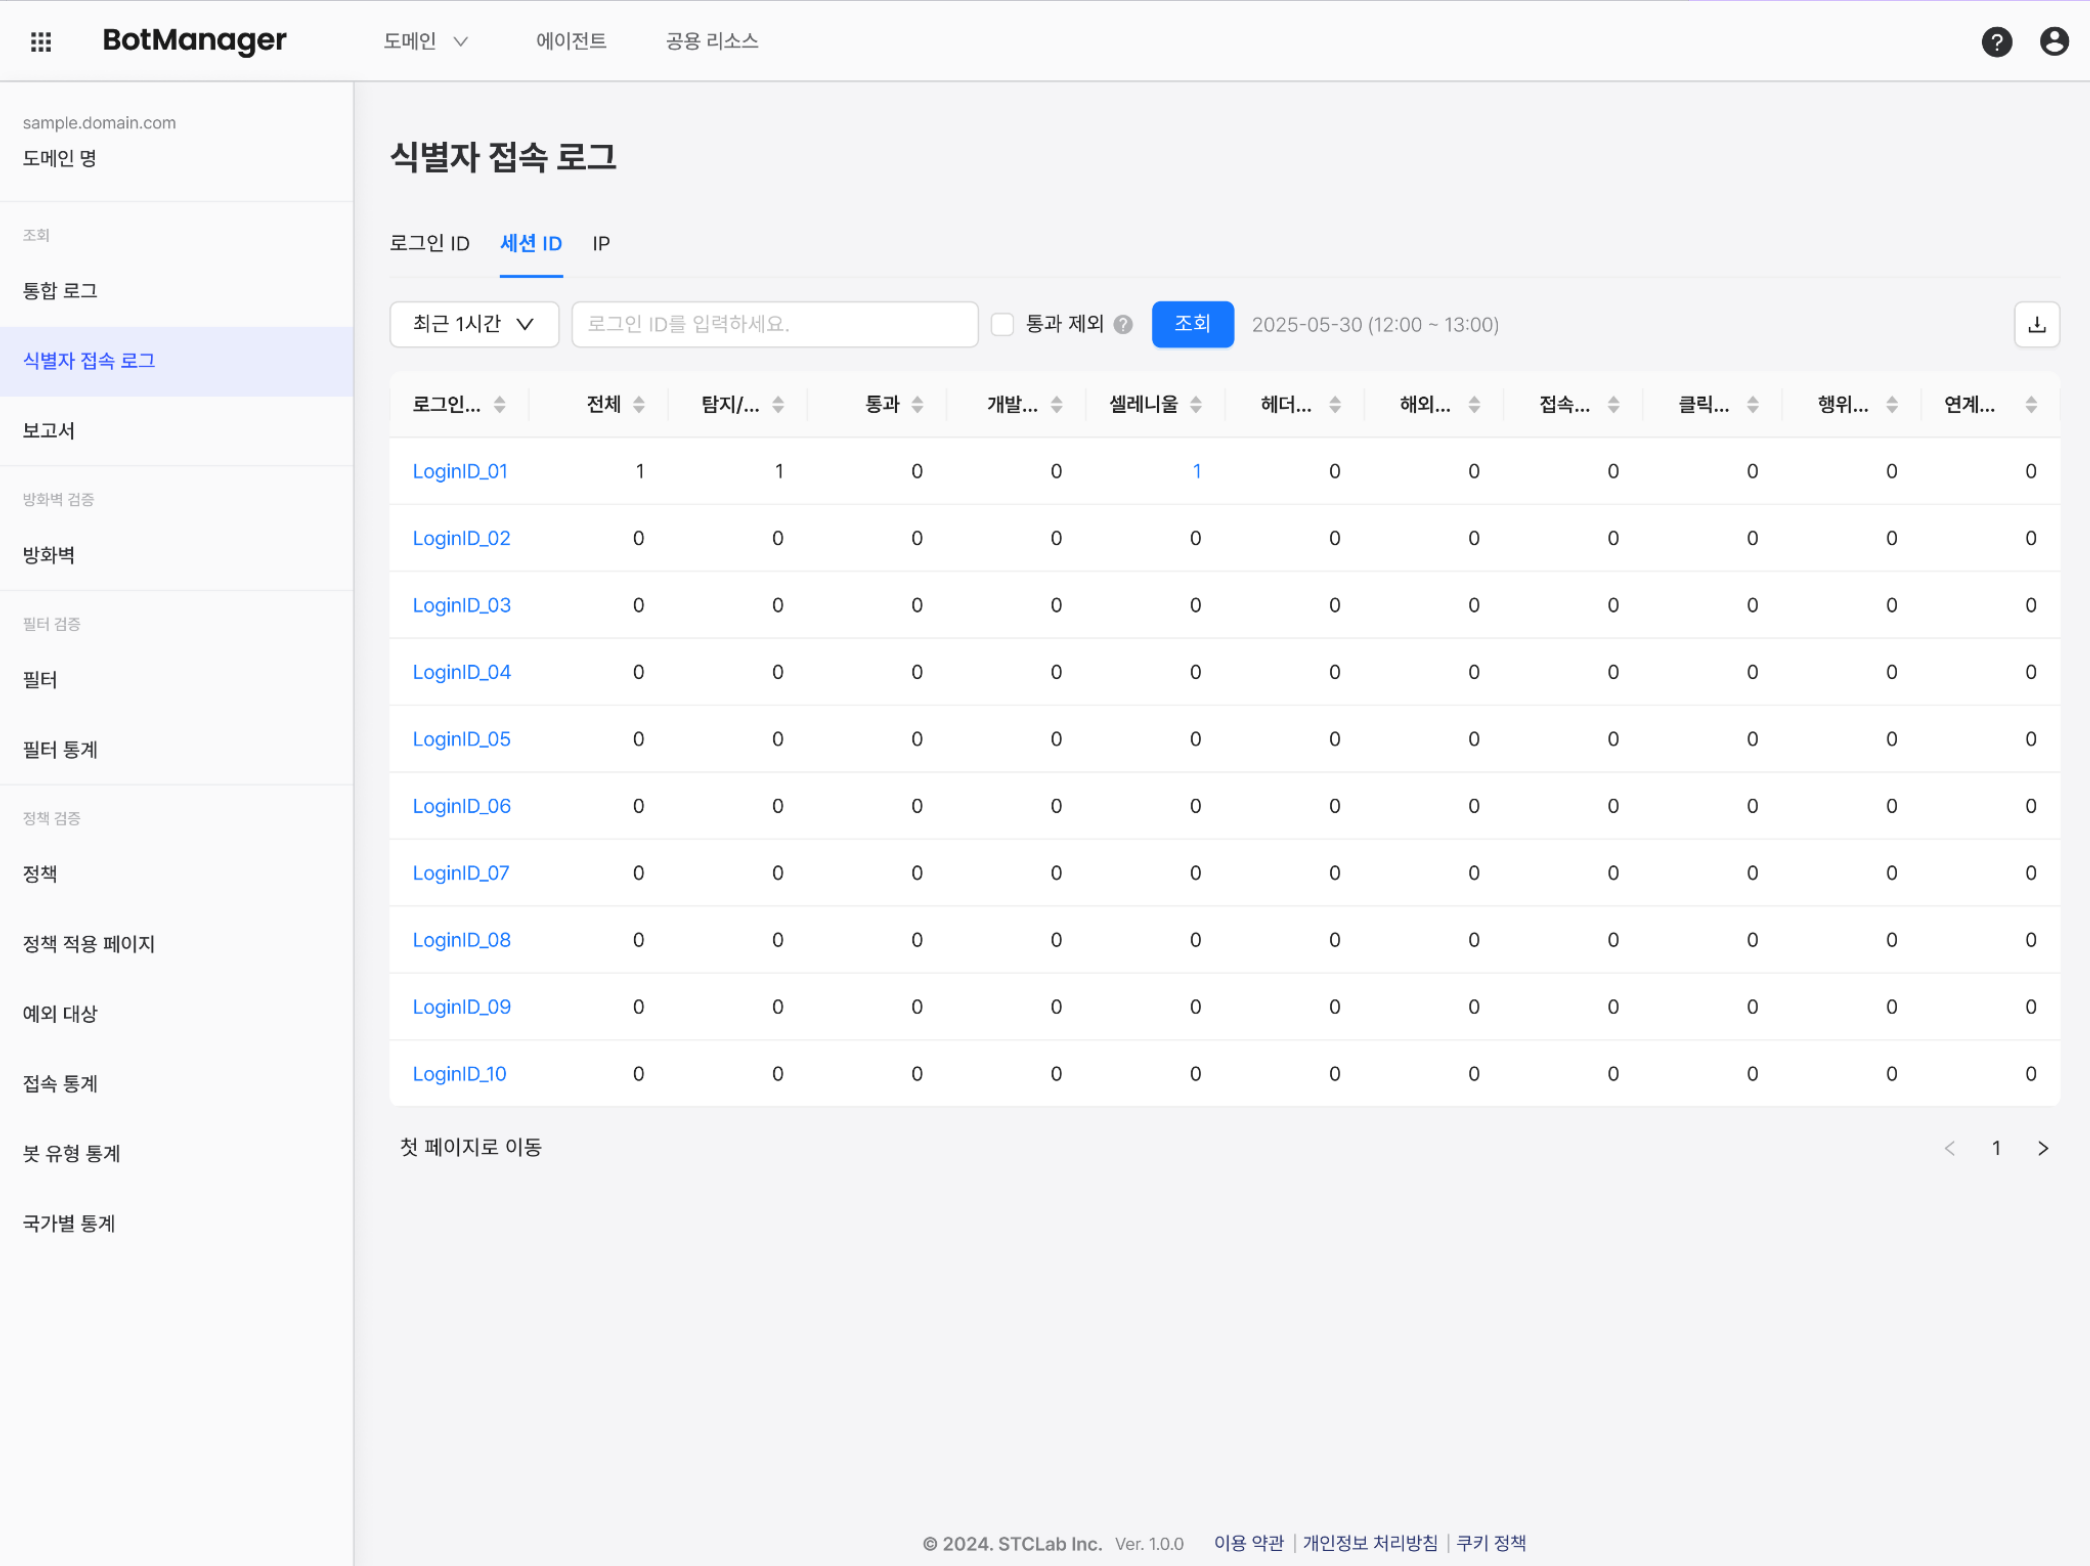
Task: Select the 셀레니움 count link for LoginID_01
Action: (1196, 471)
